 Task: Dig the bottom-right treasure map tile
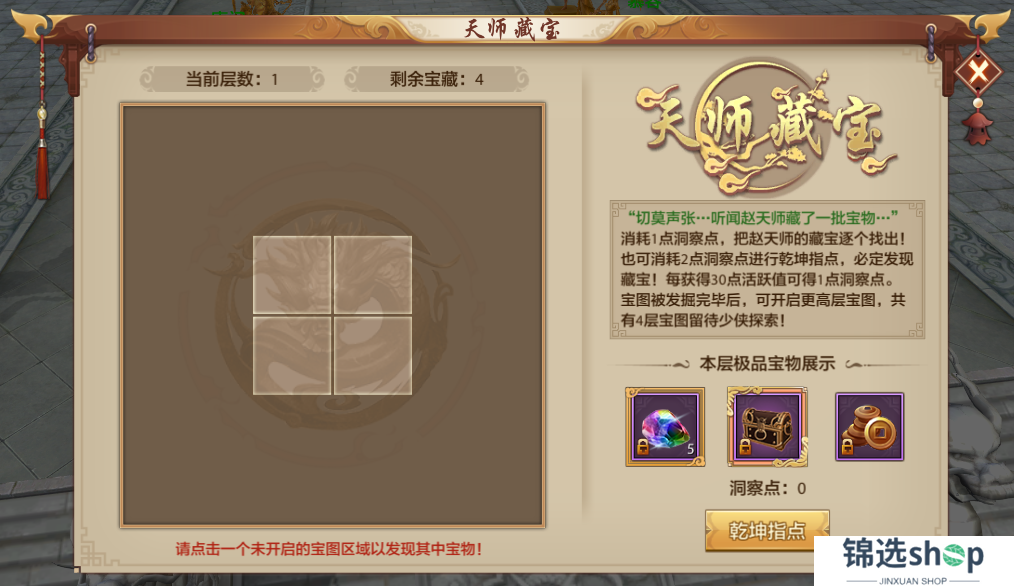372,355
